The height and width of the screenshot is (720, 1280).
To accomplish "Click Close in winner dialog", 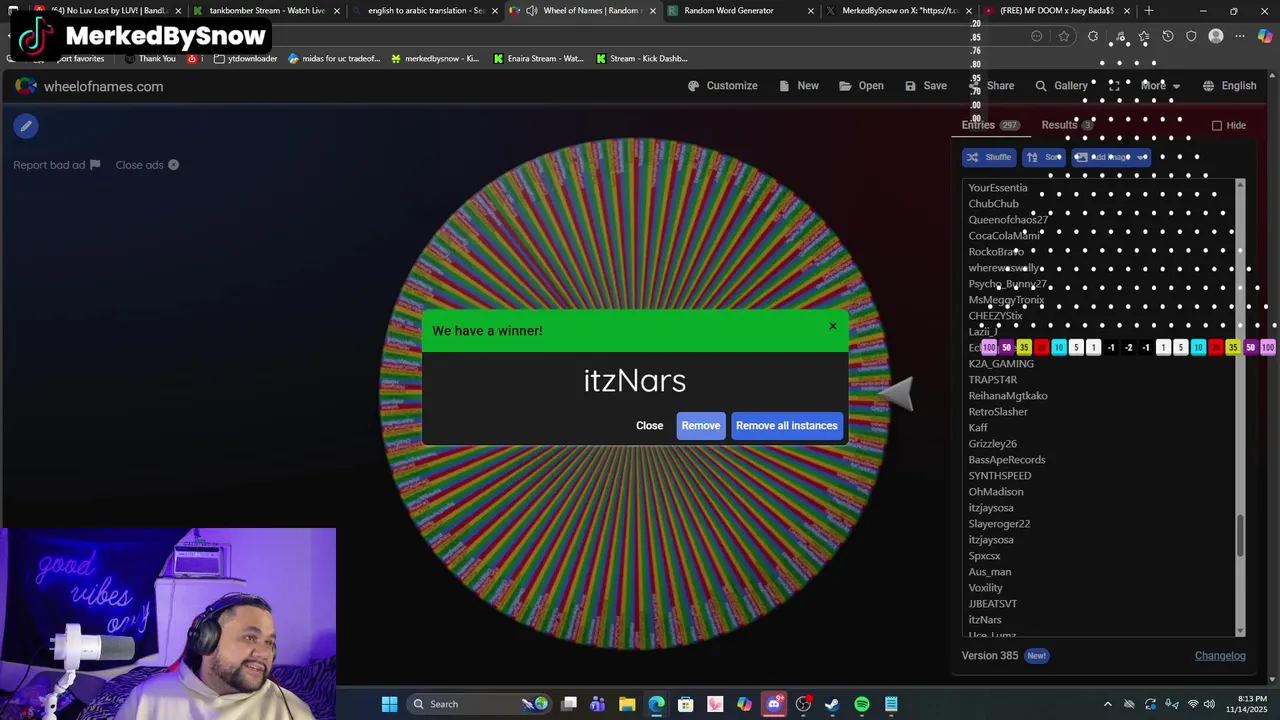I will [x=649, y=426].
